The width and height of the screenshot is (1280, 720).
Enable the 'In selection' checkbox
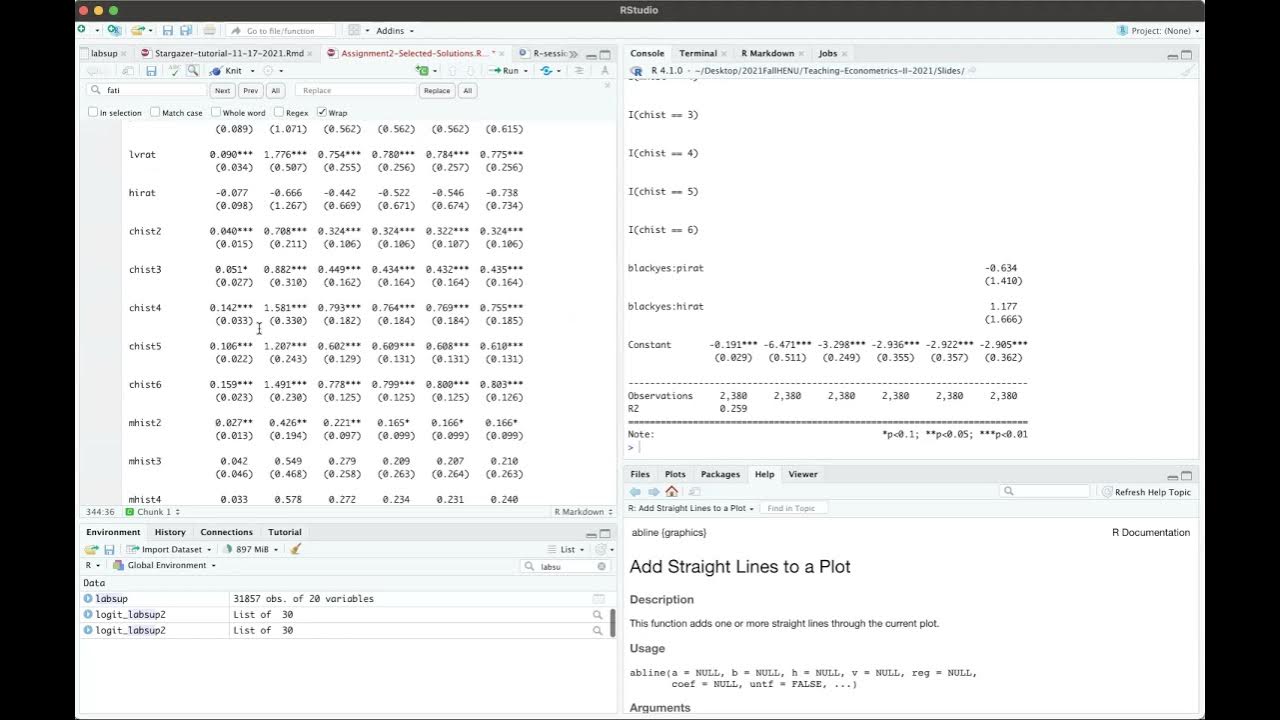pos(93,112)
